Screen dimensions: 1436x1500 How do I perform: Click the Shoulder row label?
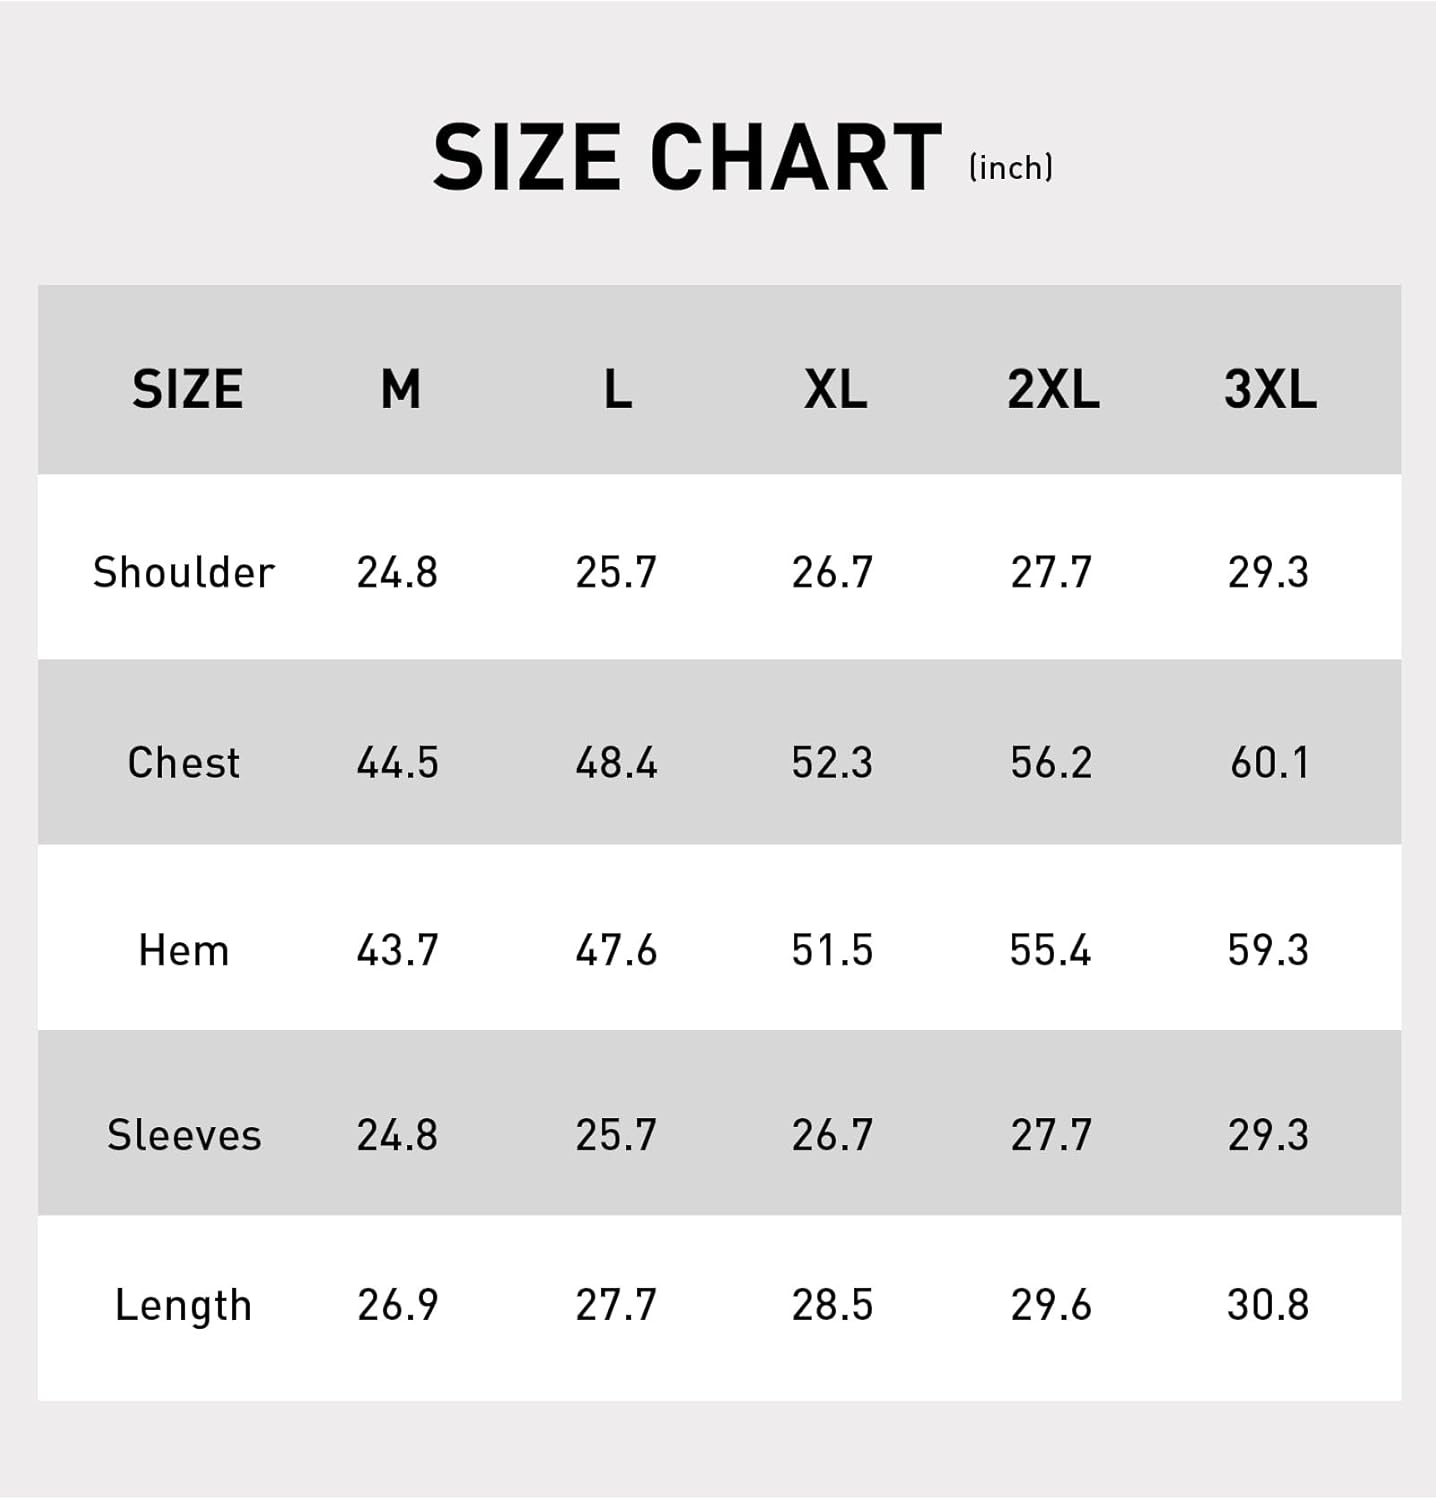(x=184, y=573)
